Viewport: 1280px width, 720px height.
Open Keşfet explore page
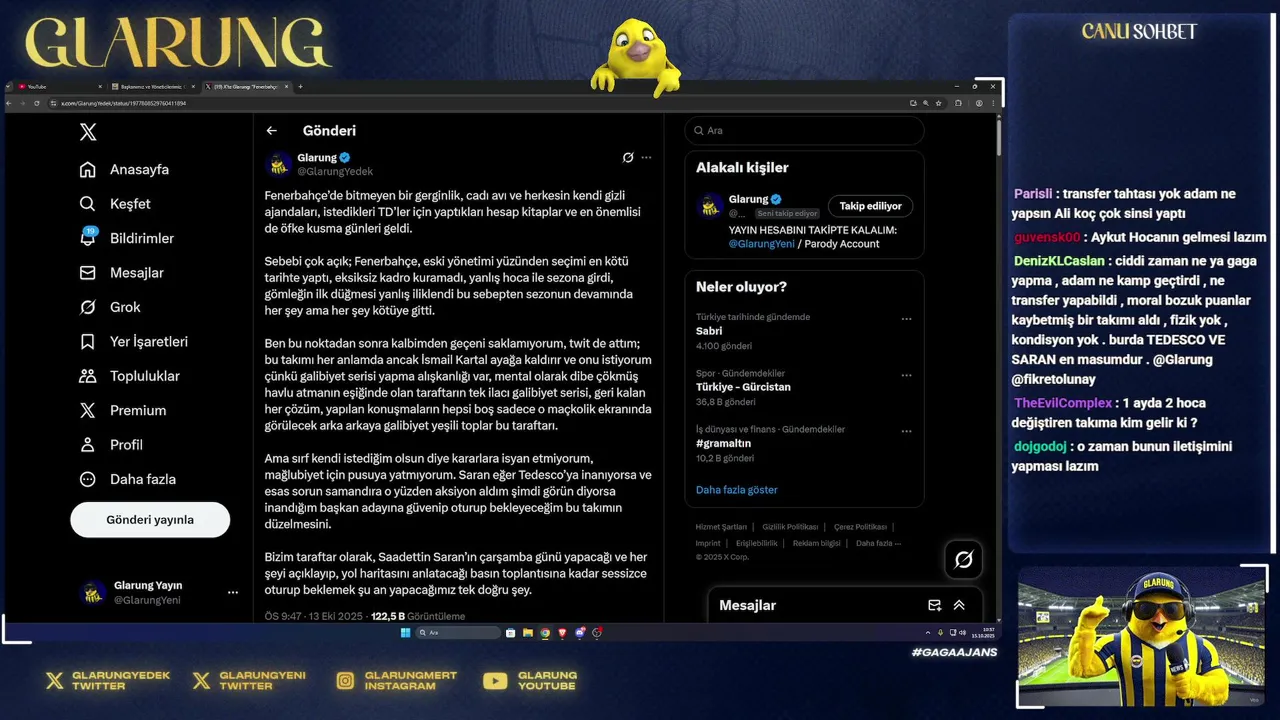[115, 204]
